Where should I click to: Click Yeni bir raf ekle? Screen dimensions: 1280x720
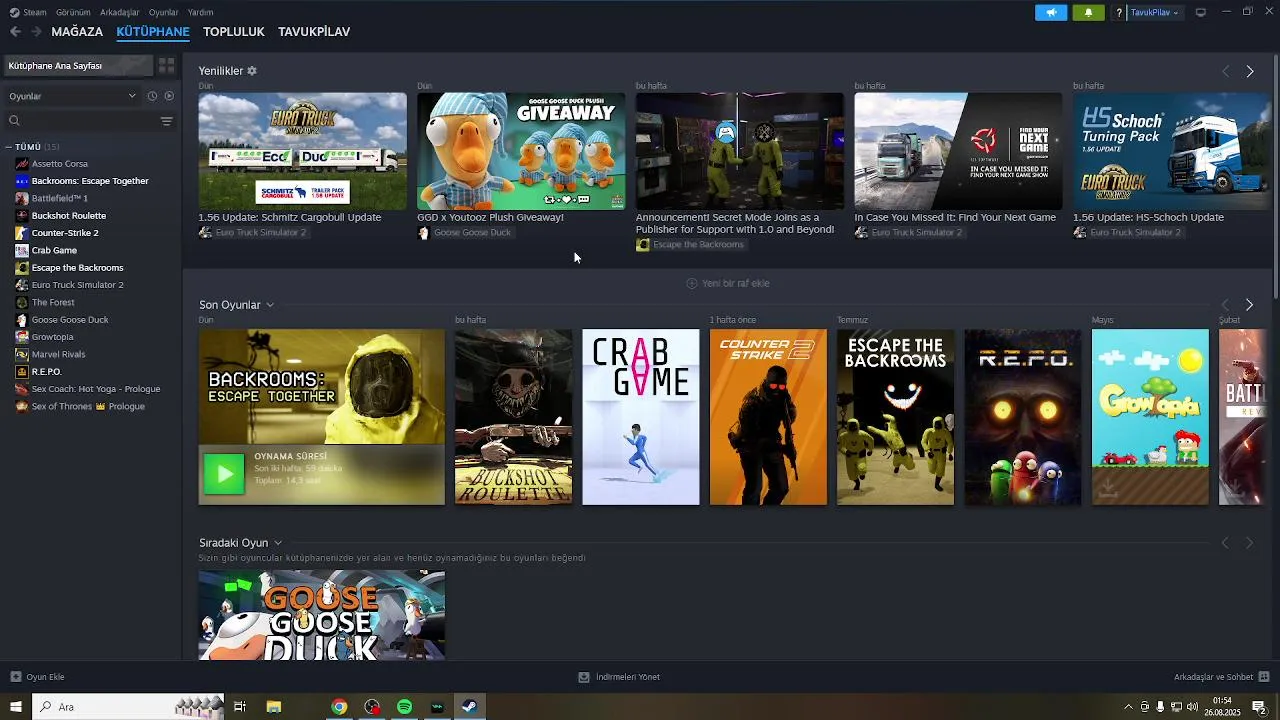[x=728, y=283]
